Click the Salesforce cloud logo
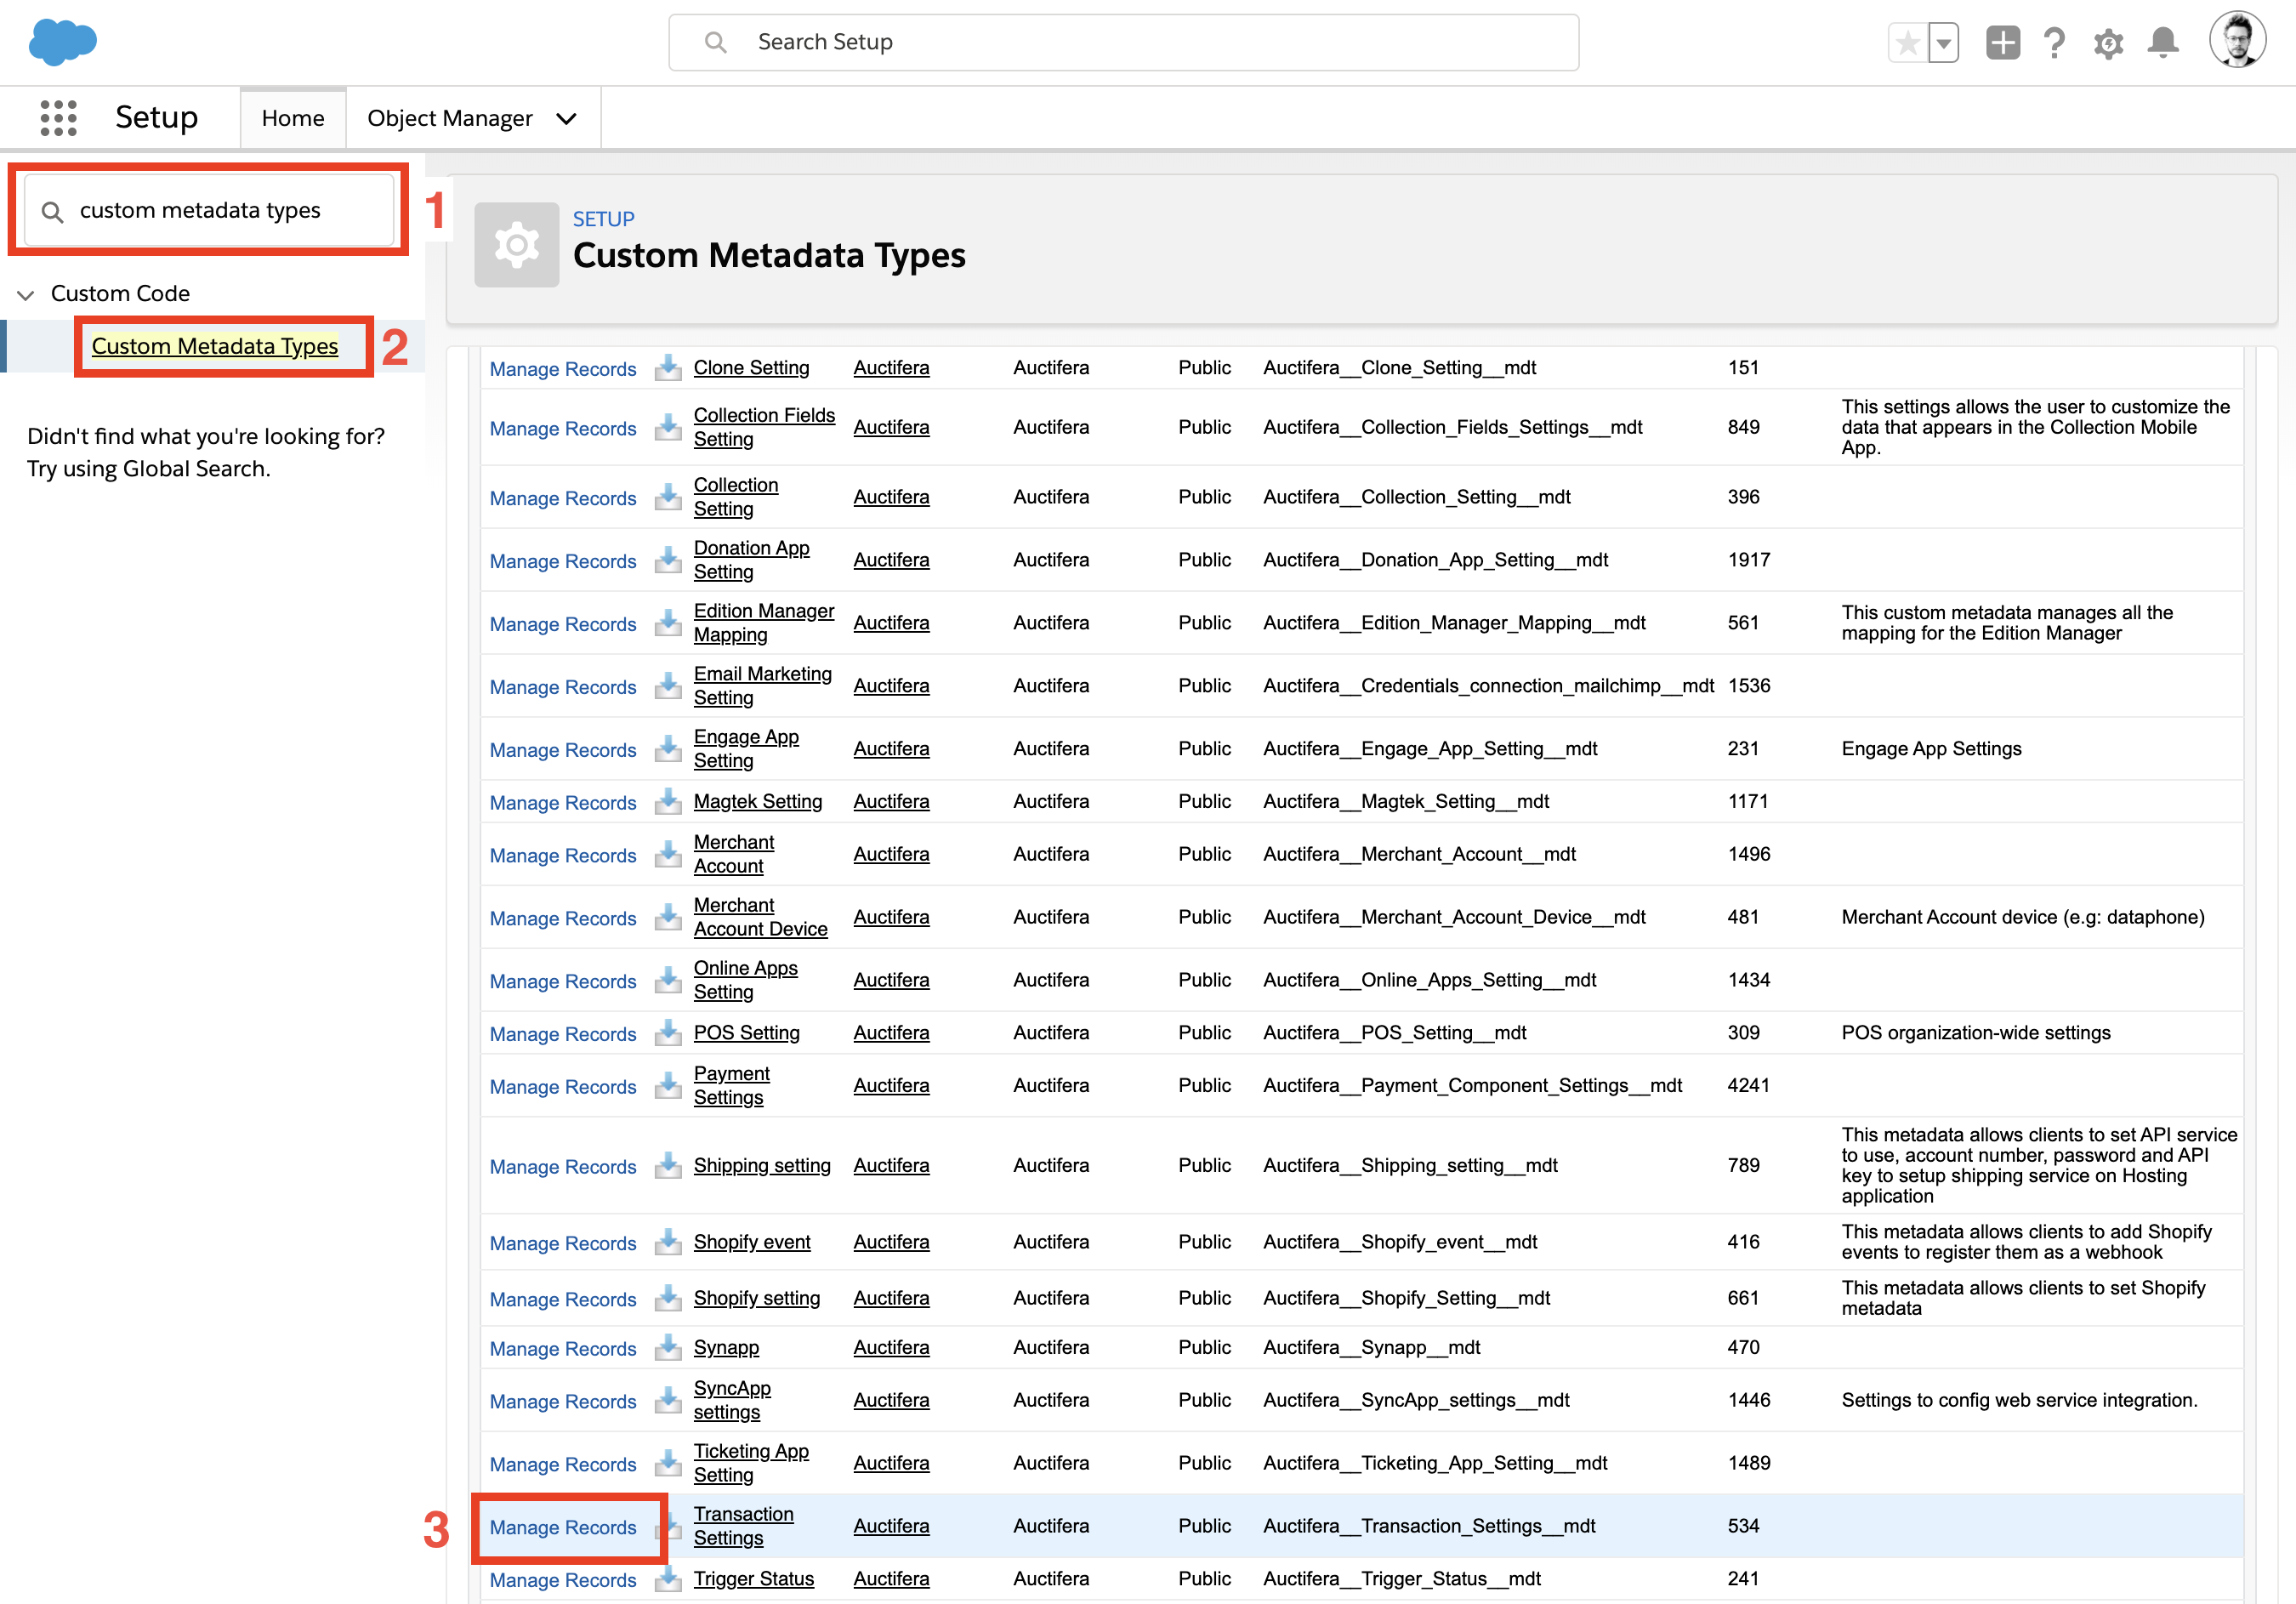This screenshot has width=2296, height=1604. [x=62, y=42]
